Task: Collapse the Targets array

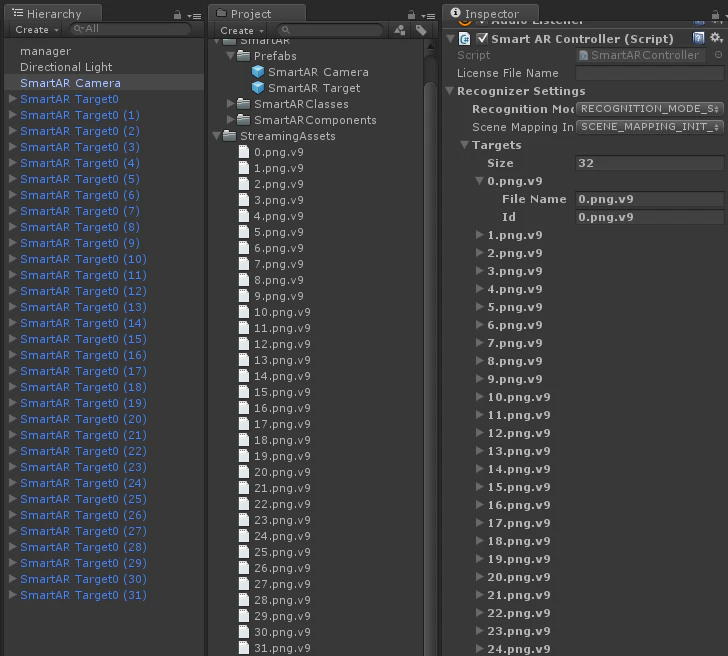Action: click(x=464, y=145)
